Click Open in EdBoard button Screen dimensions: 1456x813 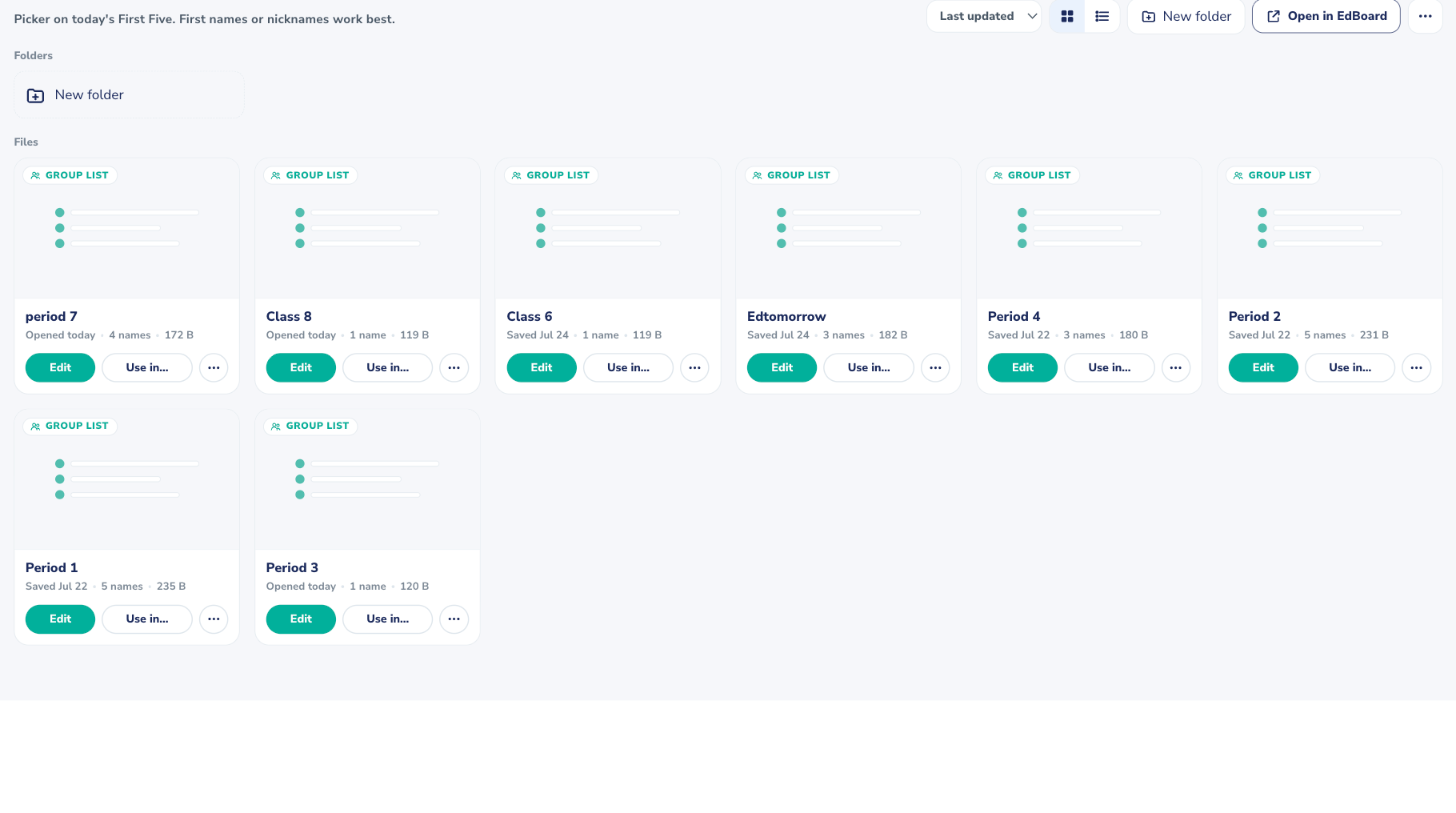(1326, 16)
